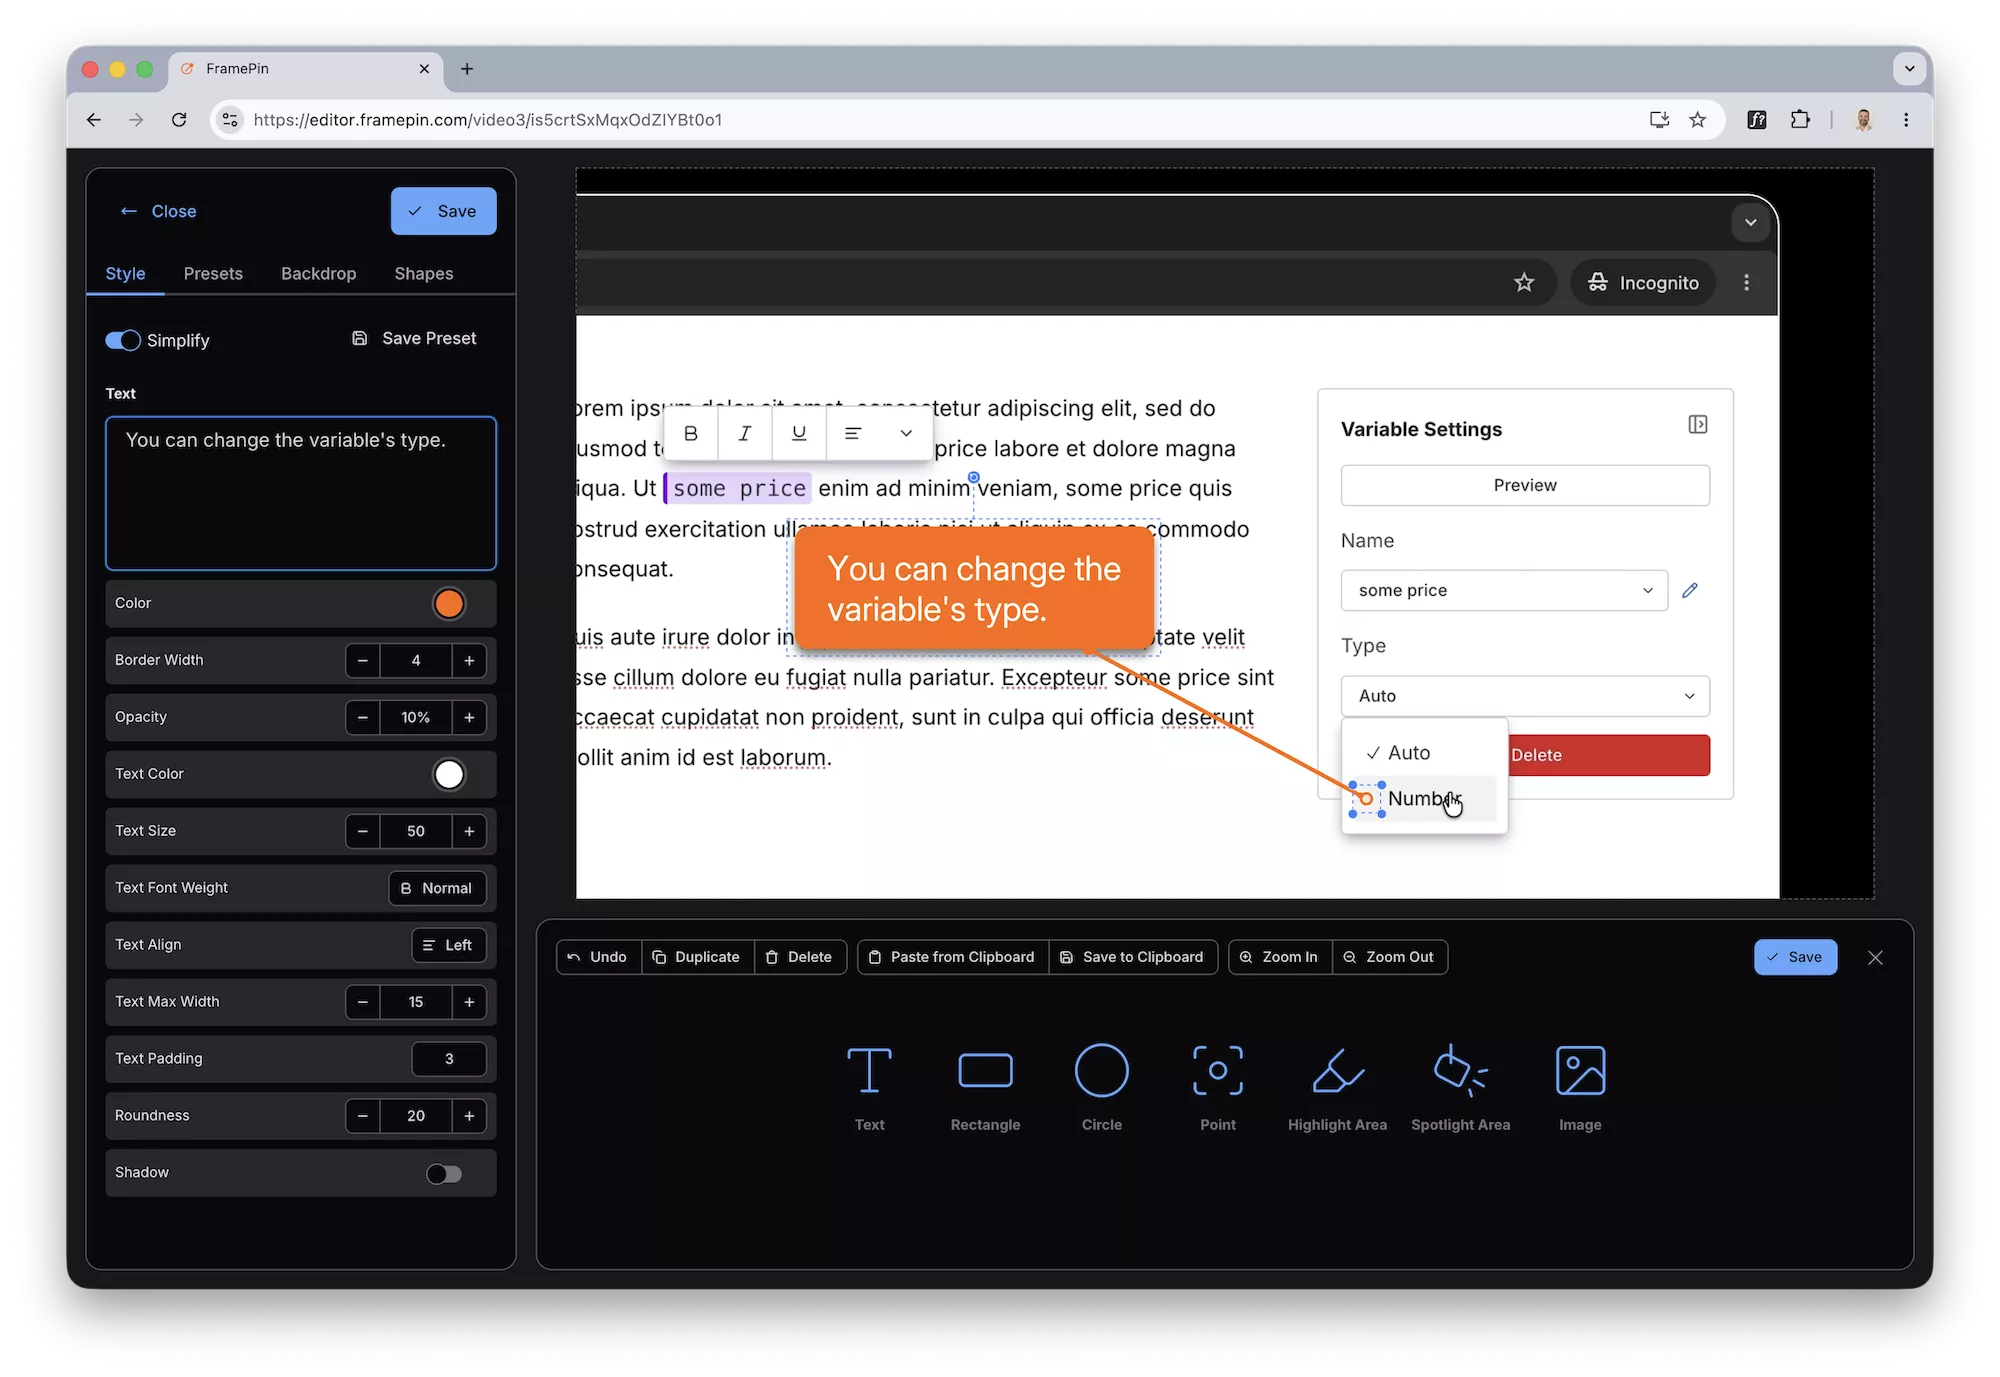The image size is (2000, 1377).
Task: Click Save to Clipboard
Action: 1132,957
